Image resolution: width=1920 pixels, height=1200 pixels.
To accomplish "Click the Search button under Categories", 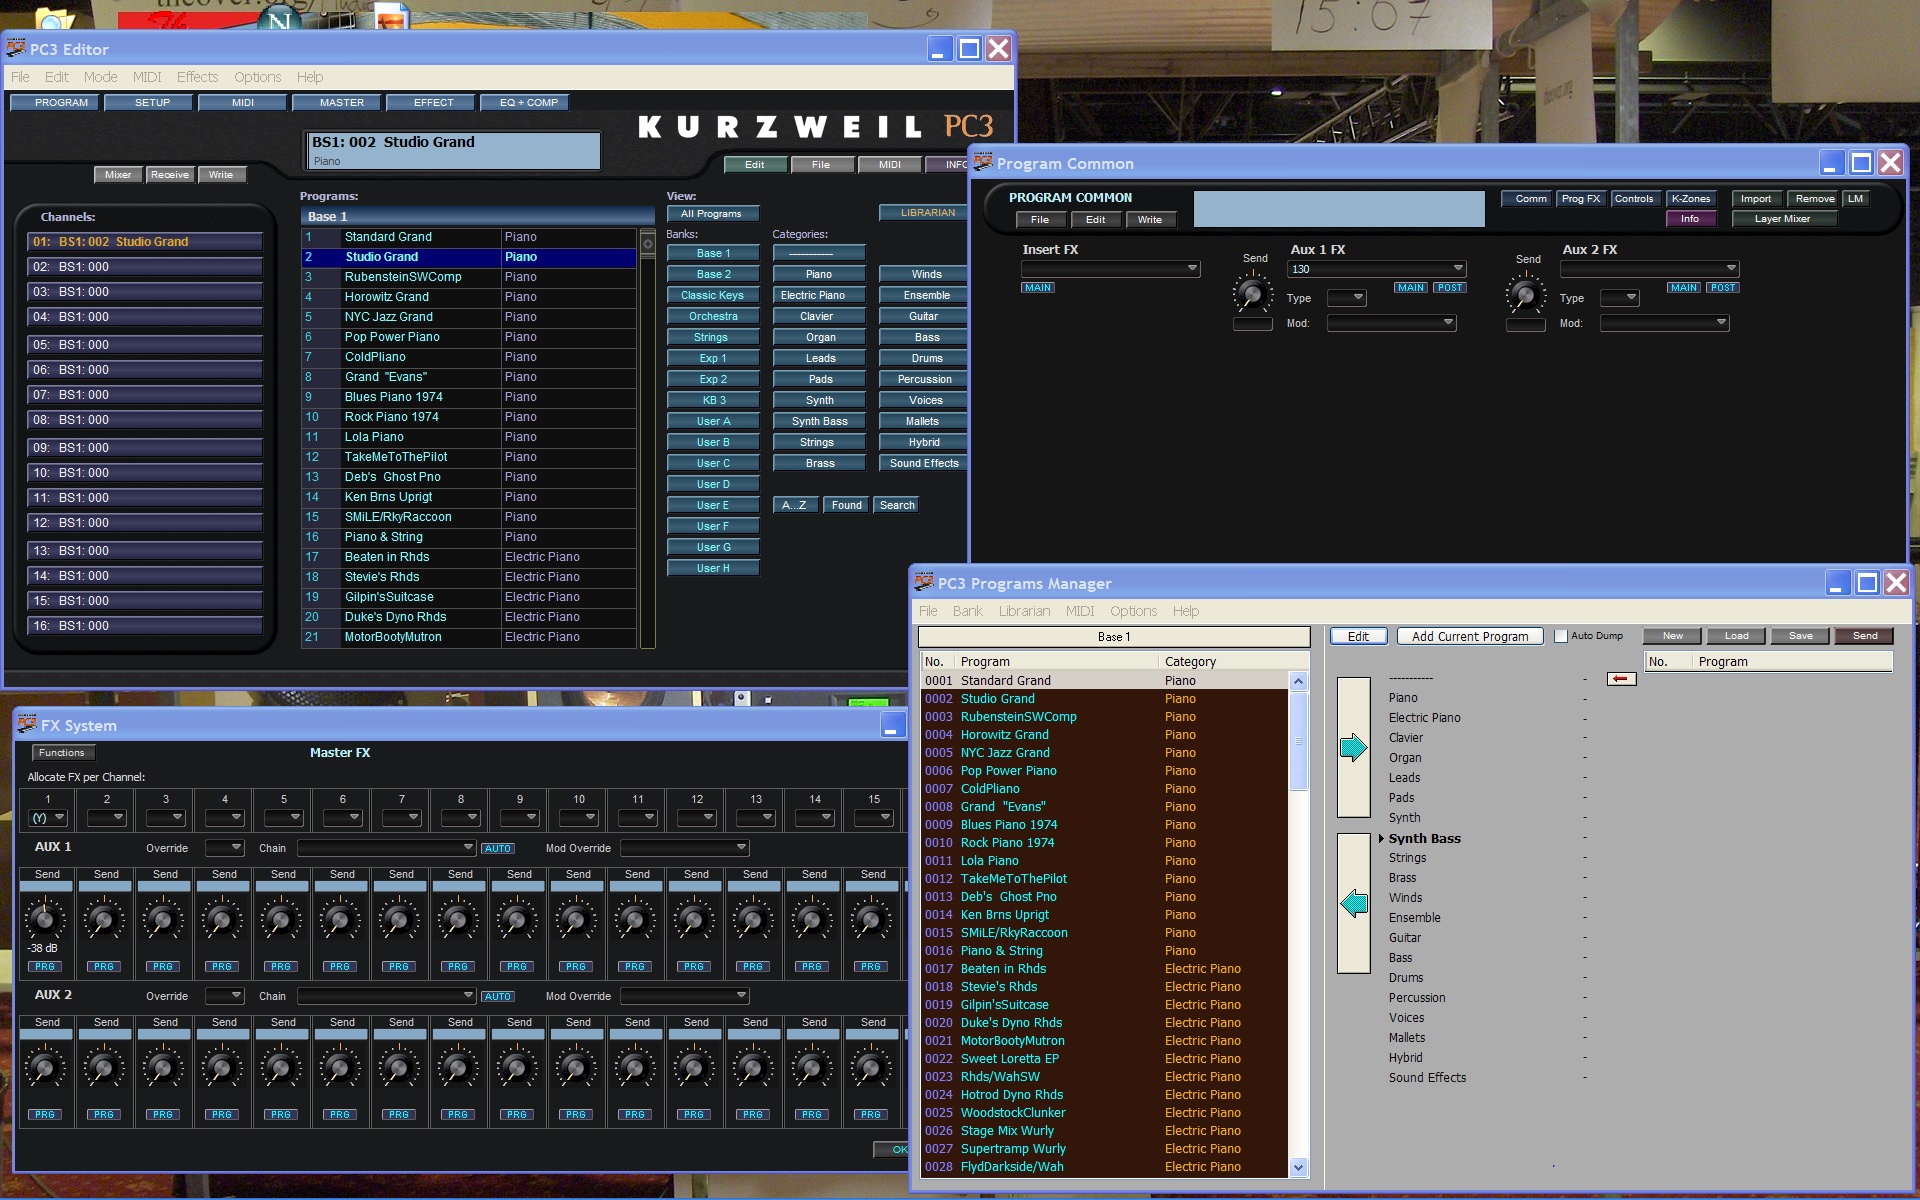I will (x=897, y=506).
